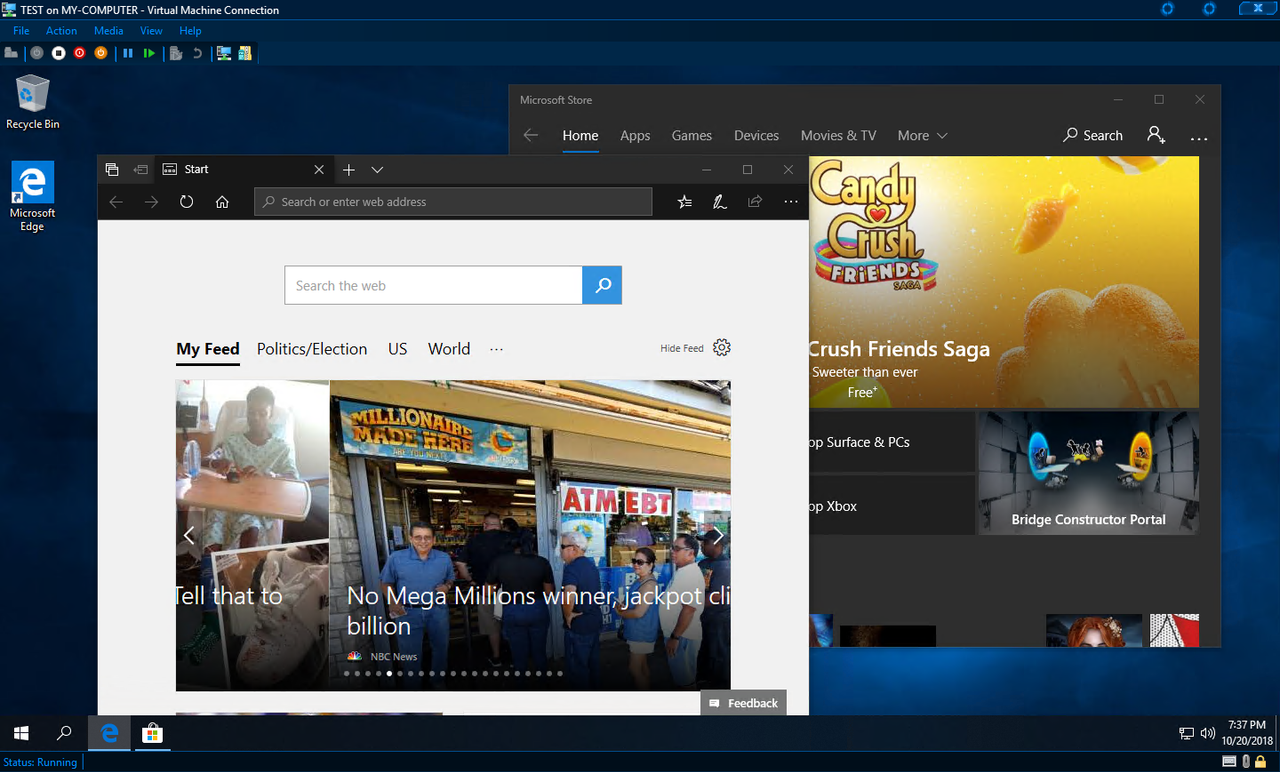The height and width of the screenshot is (772, 1280).
Task: Open the Candy Crush Friends Saga banner
Action: click(1004, 282)
